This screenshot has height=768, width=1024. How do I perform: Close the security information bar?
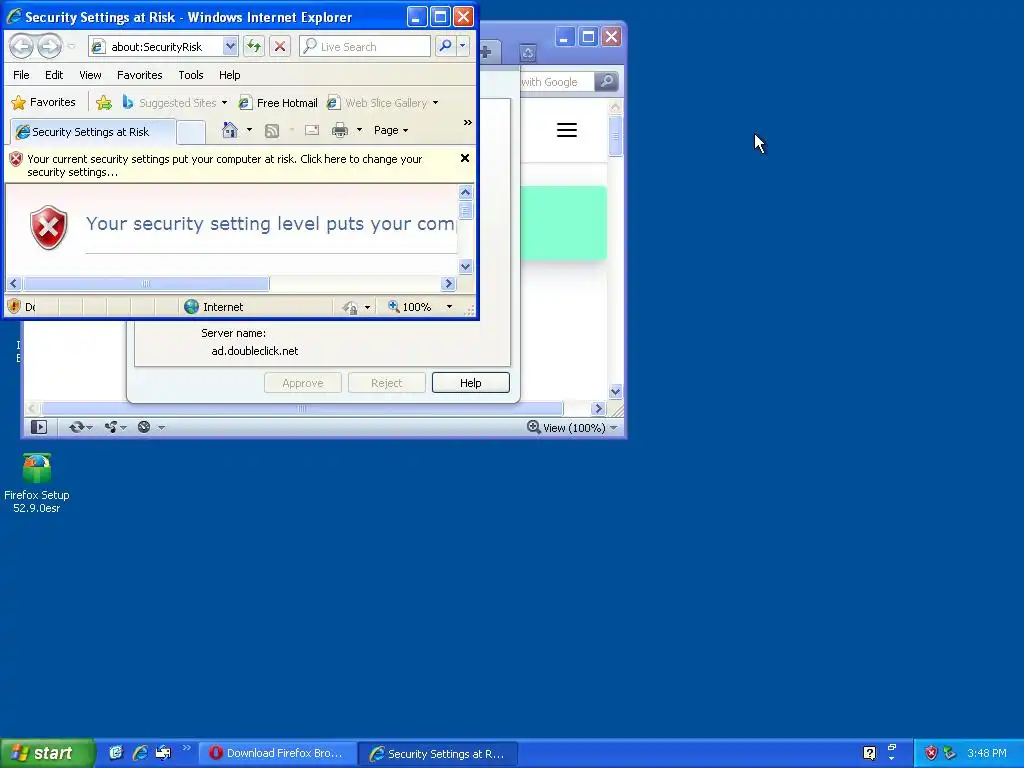pos(465,158)
